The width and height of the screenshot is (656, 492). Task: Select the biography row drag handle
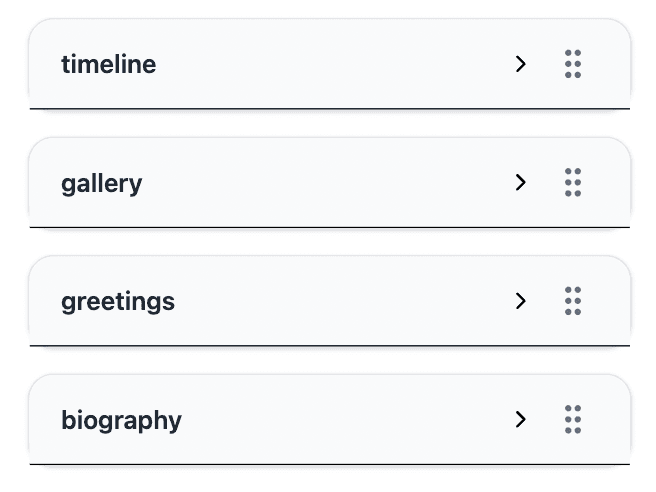(573, 420)
